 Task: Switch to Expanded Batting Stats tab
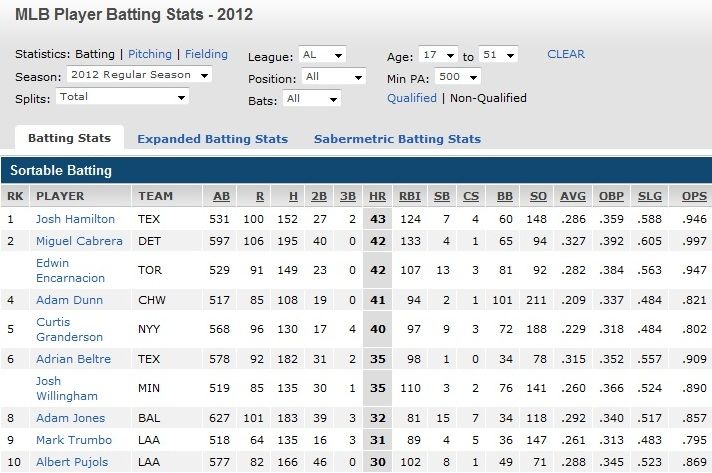click(212, 139)
